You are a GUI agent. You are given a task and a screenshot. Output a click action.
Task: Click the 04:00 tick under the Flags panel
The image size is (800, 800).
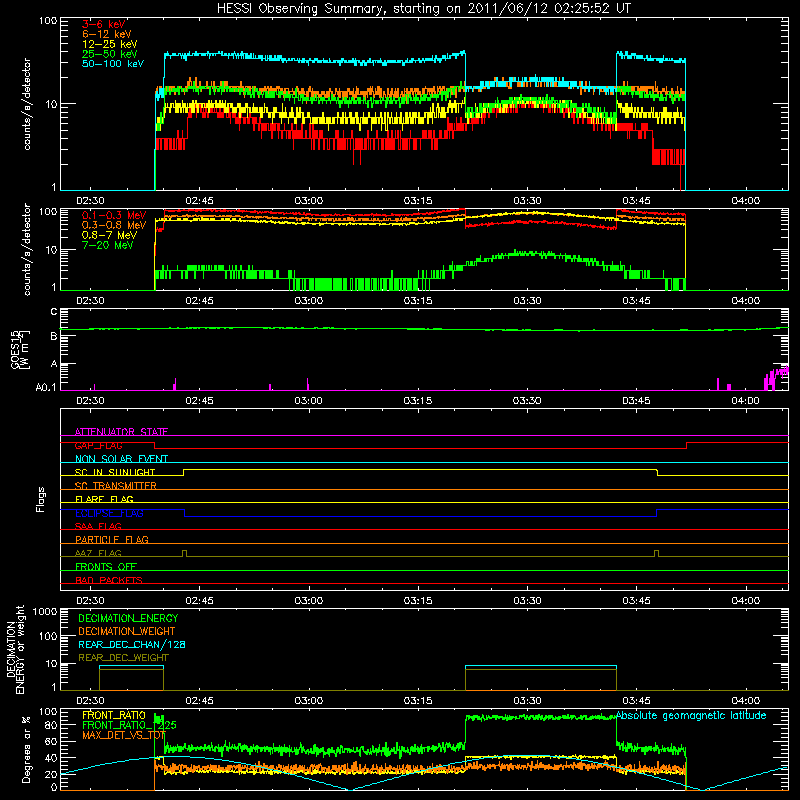[745, 601]
